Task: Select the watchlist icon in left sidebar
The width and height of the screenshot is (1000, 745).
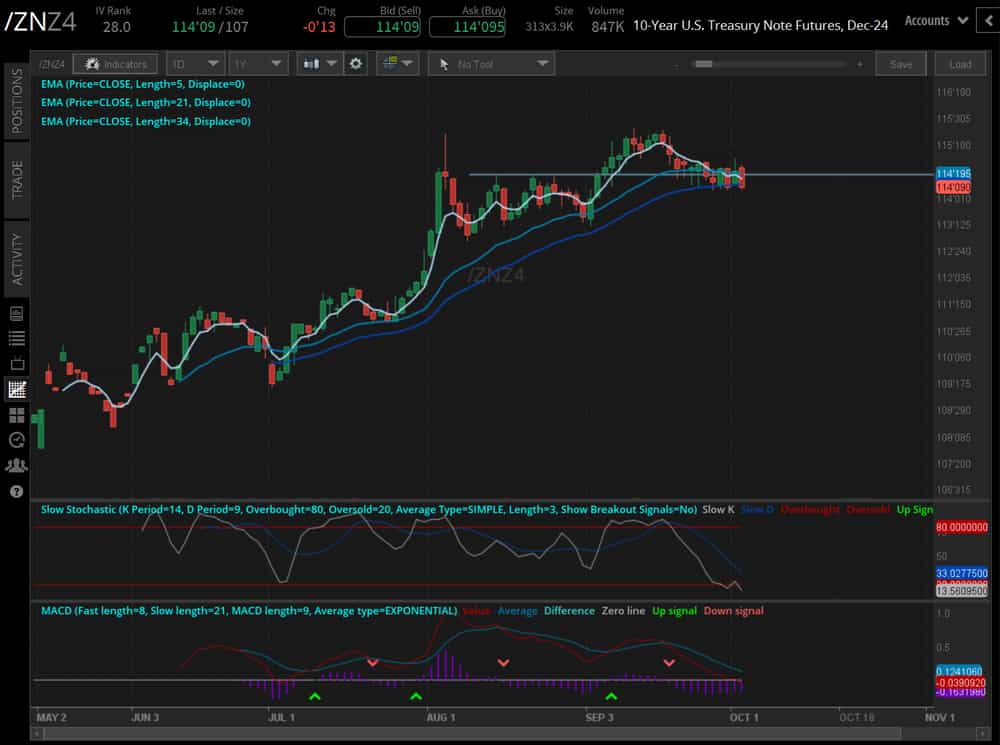Action: 15,338
